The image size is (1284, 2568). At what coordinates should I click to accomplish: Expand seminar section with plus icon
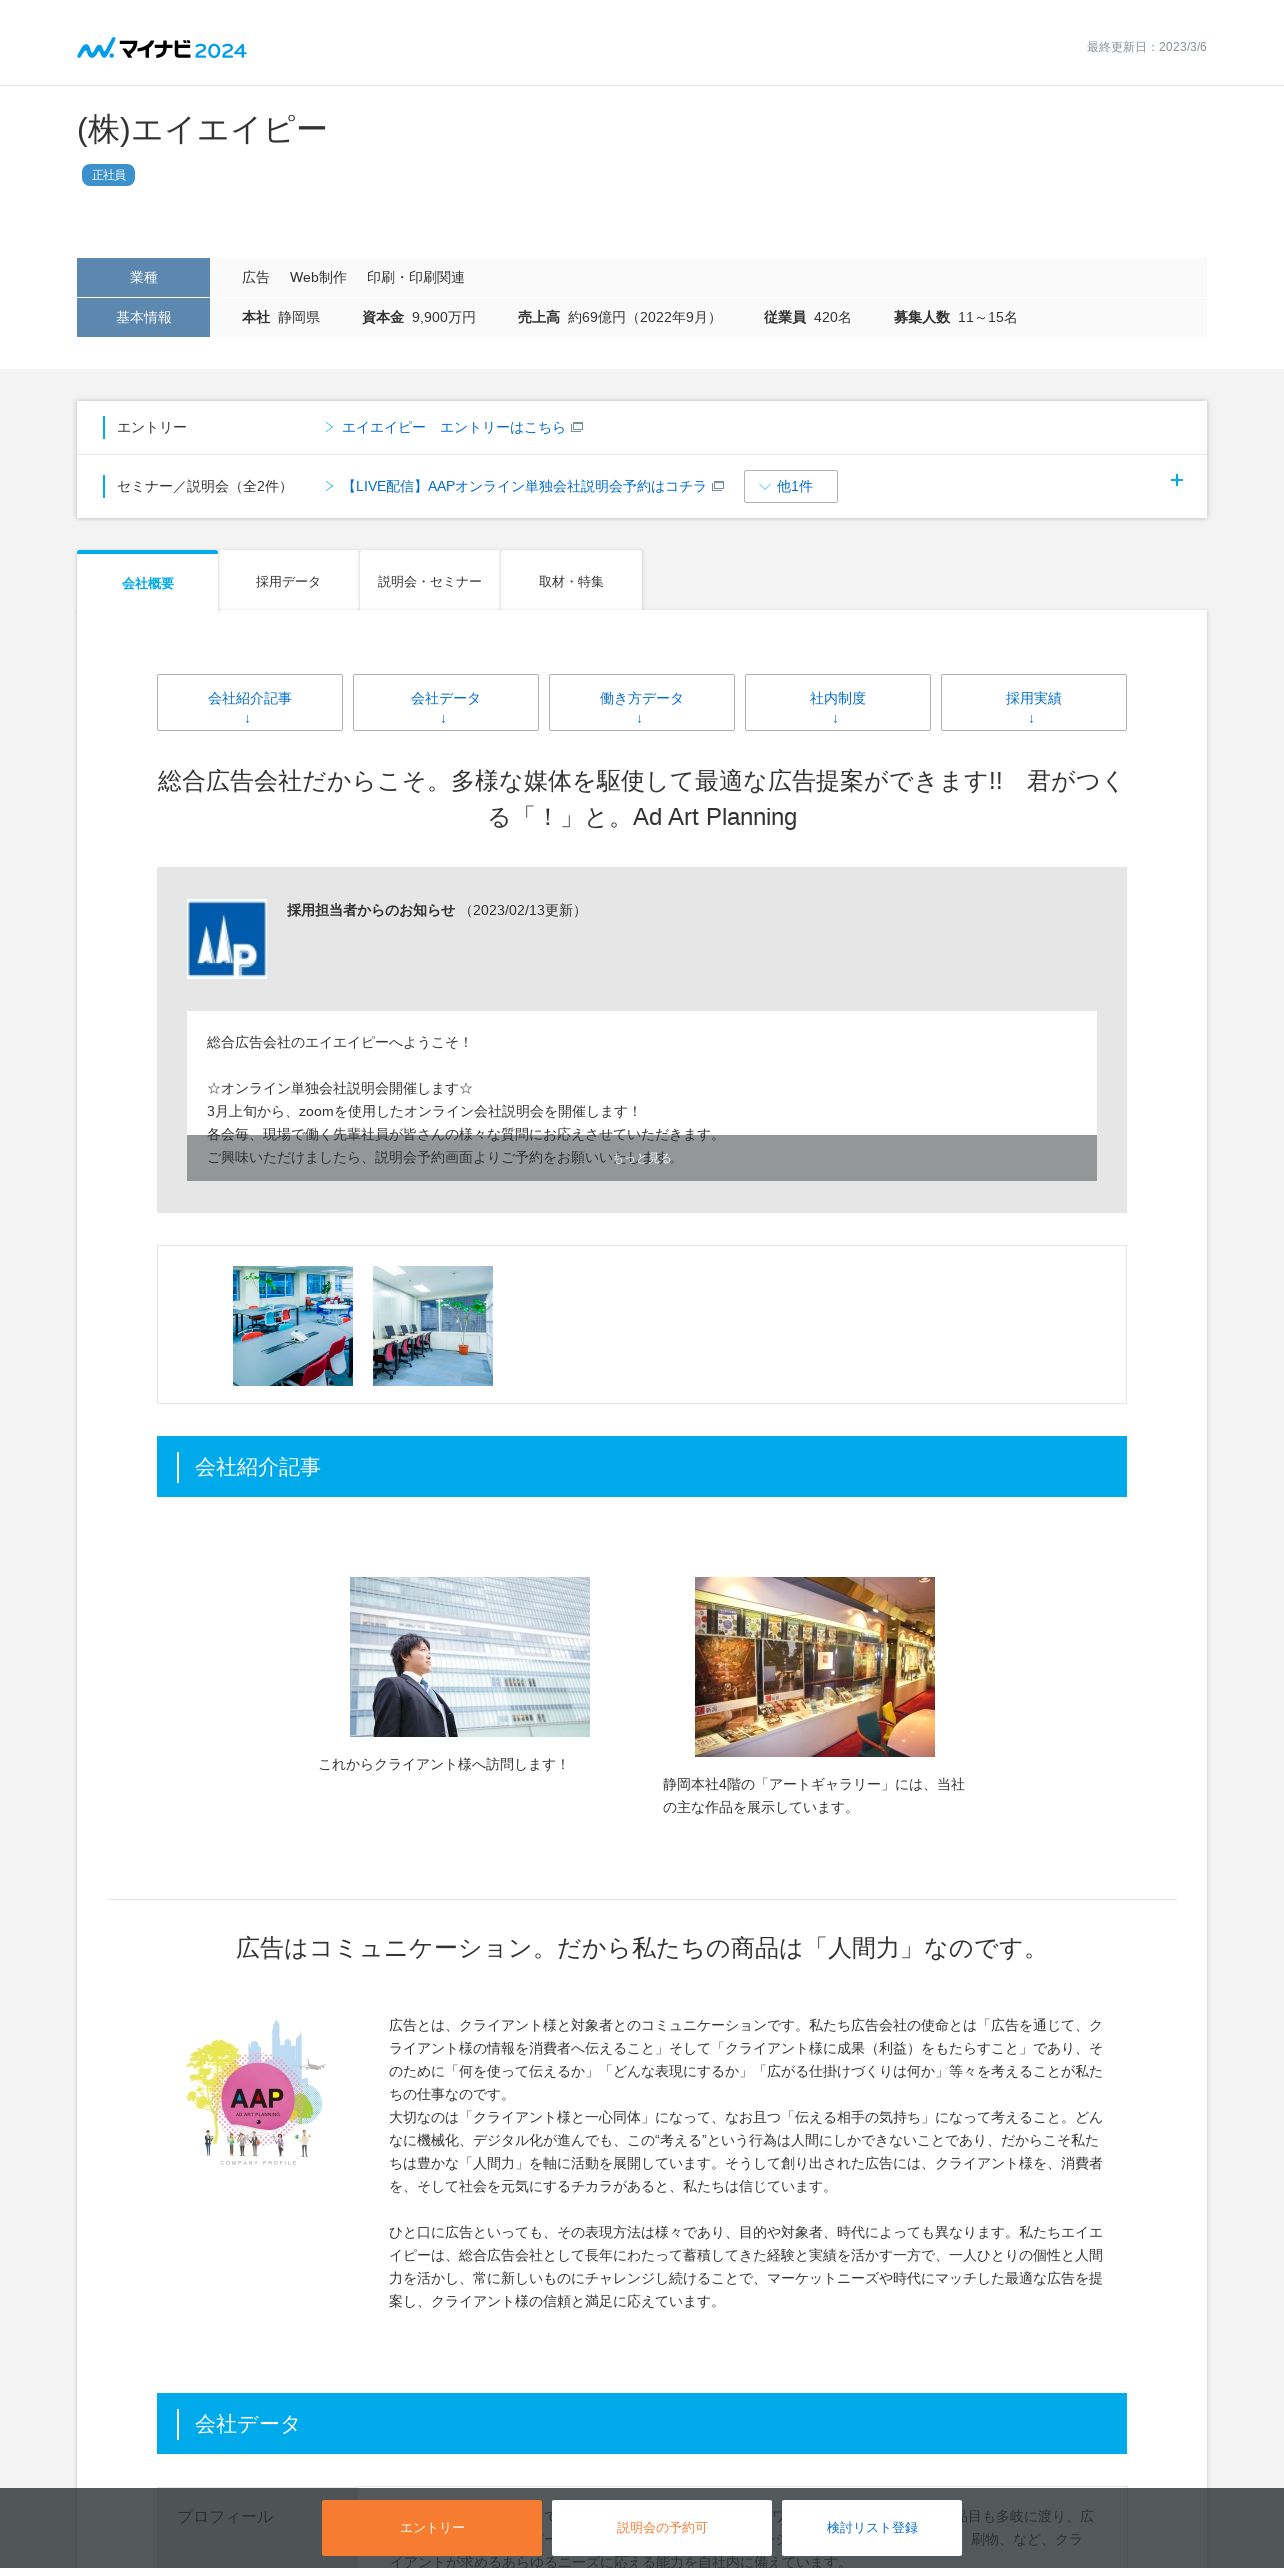[1177, 480]
